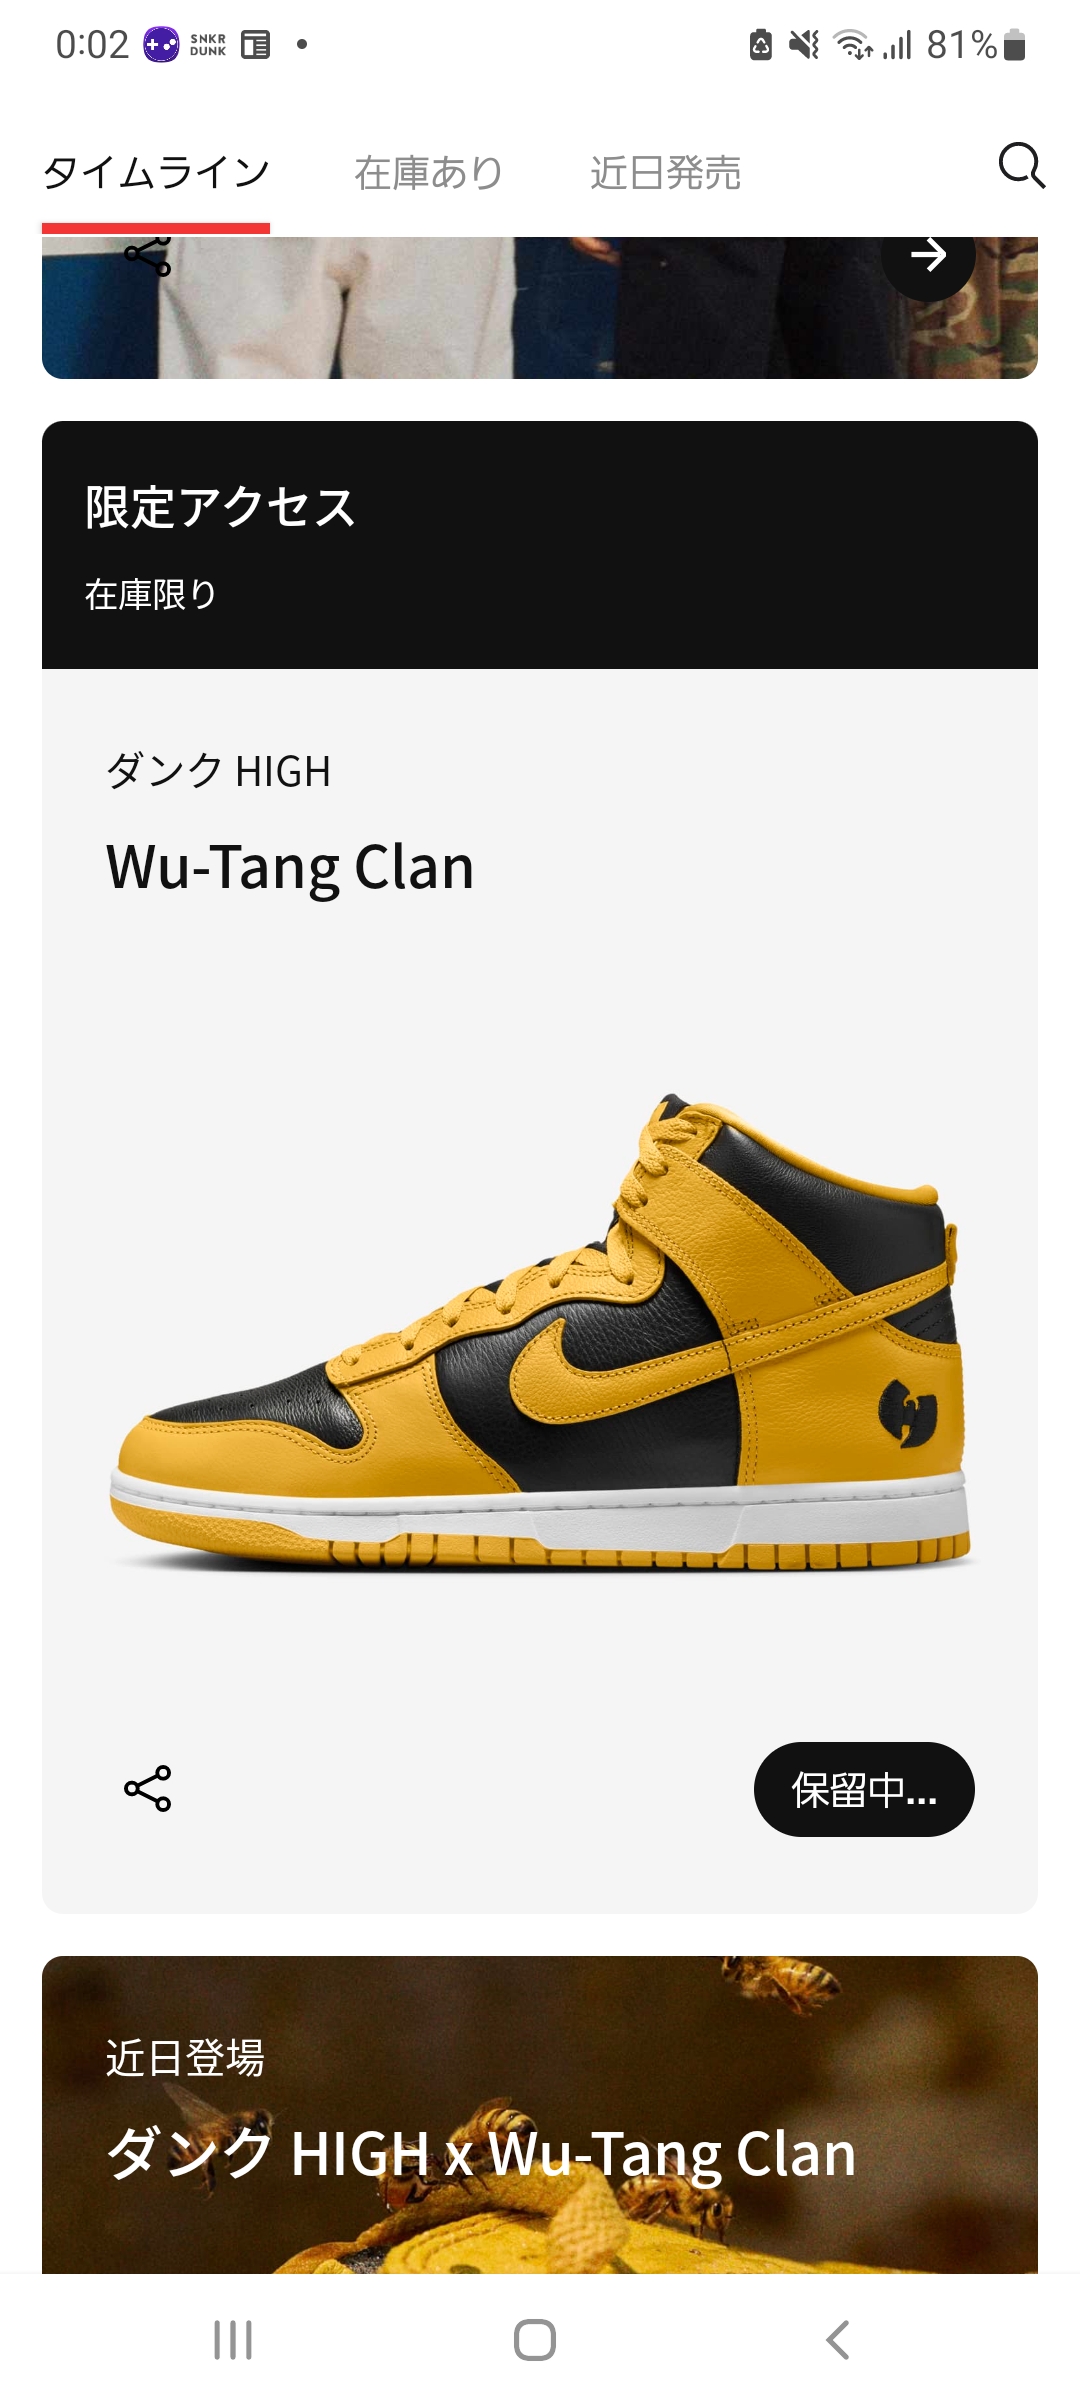Open search with the magnifier icon
The width and height of the screenshot is (1080, 2400).
[1022, 166]
